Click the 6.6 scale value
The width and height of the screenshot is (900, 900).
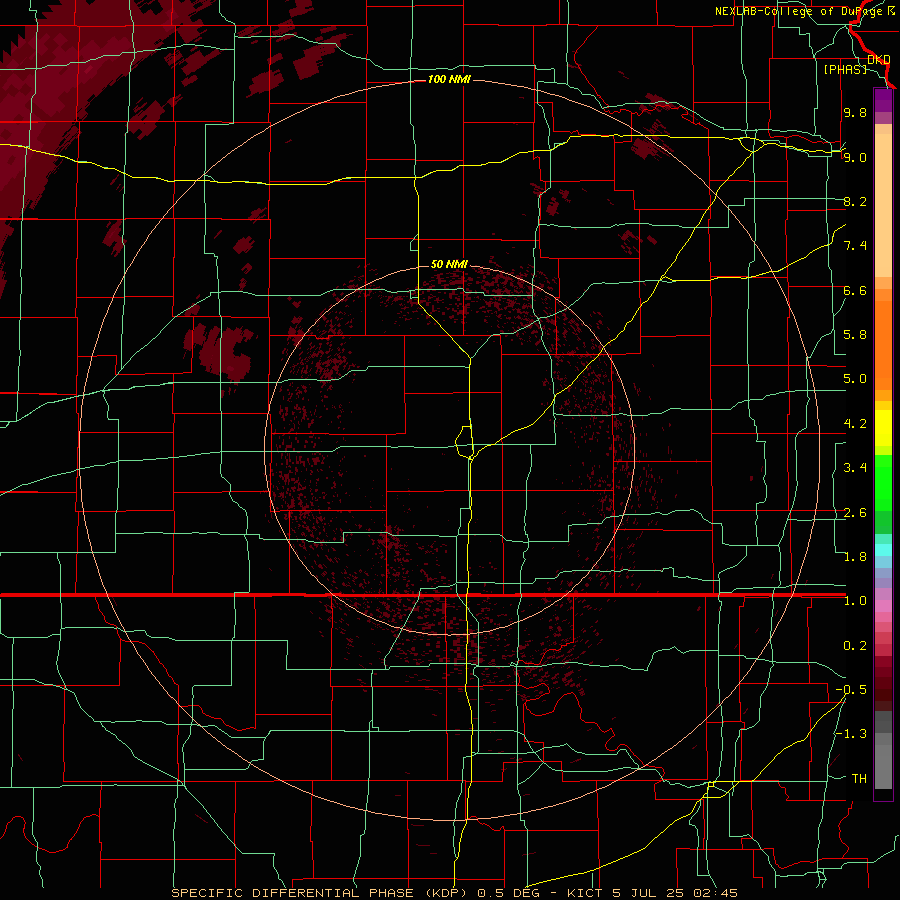(855, 290)
